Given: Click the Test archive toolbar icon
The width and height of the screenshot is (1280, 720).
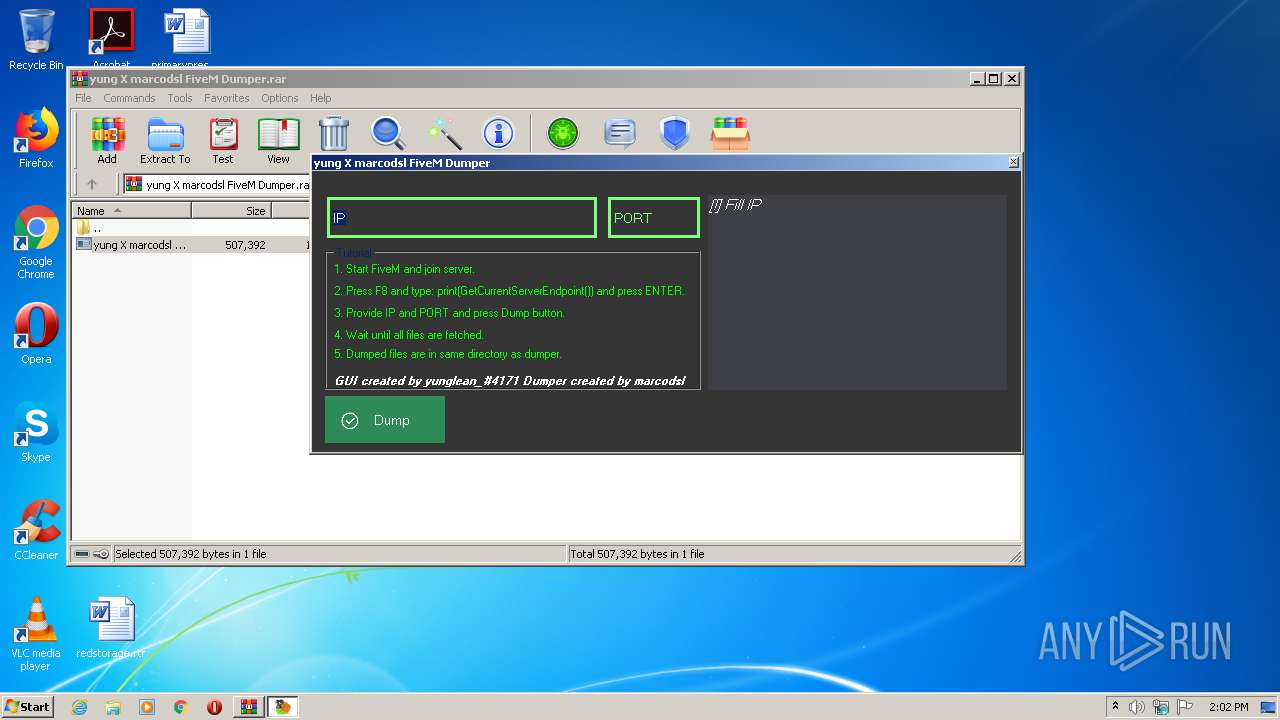Looking at the screenshot, I should [x=223, y=141].
